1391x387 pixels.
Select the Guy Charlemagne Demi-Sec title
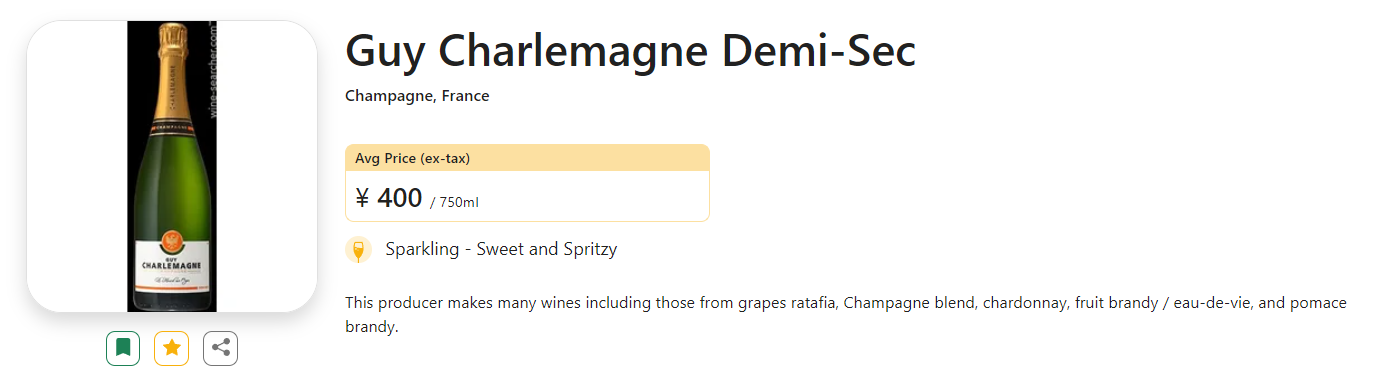point(630,51)
